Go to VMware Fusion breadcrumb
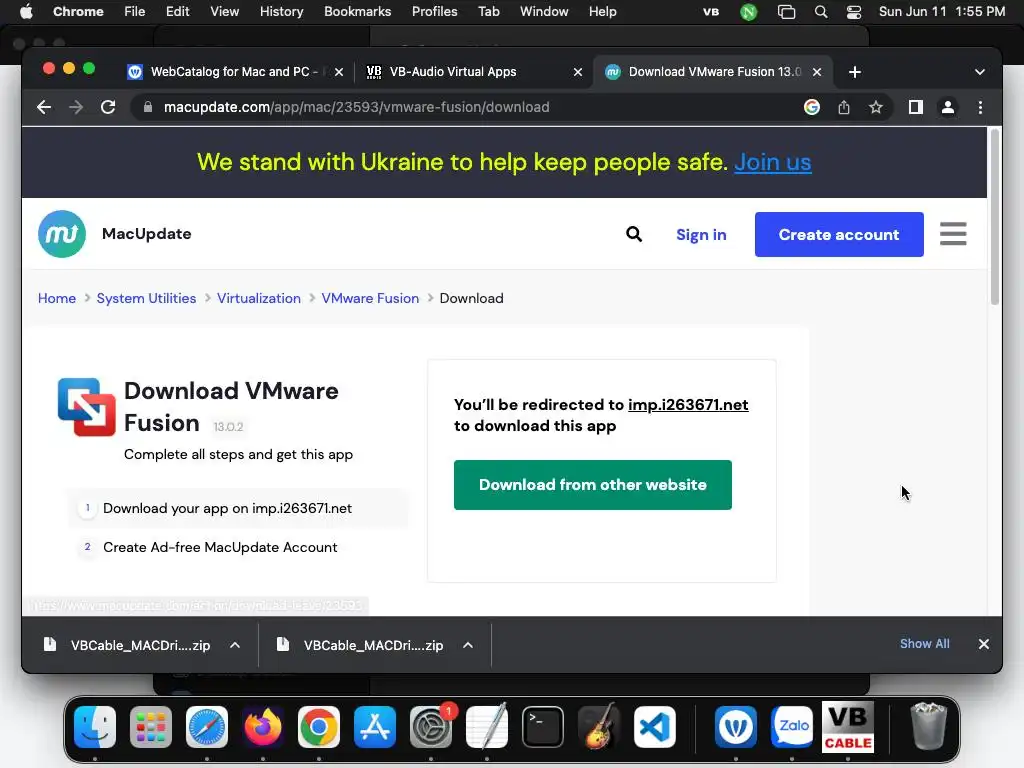Viewport: 1024px width, 768px height. (x=370, y=298)
